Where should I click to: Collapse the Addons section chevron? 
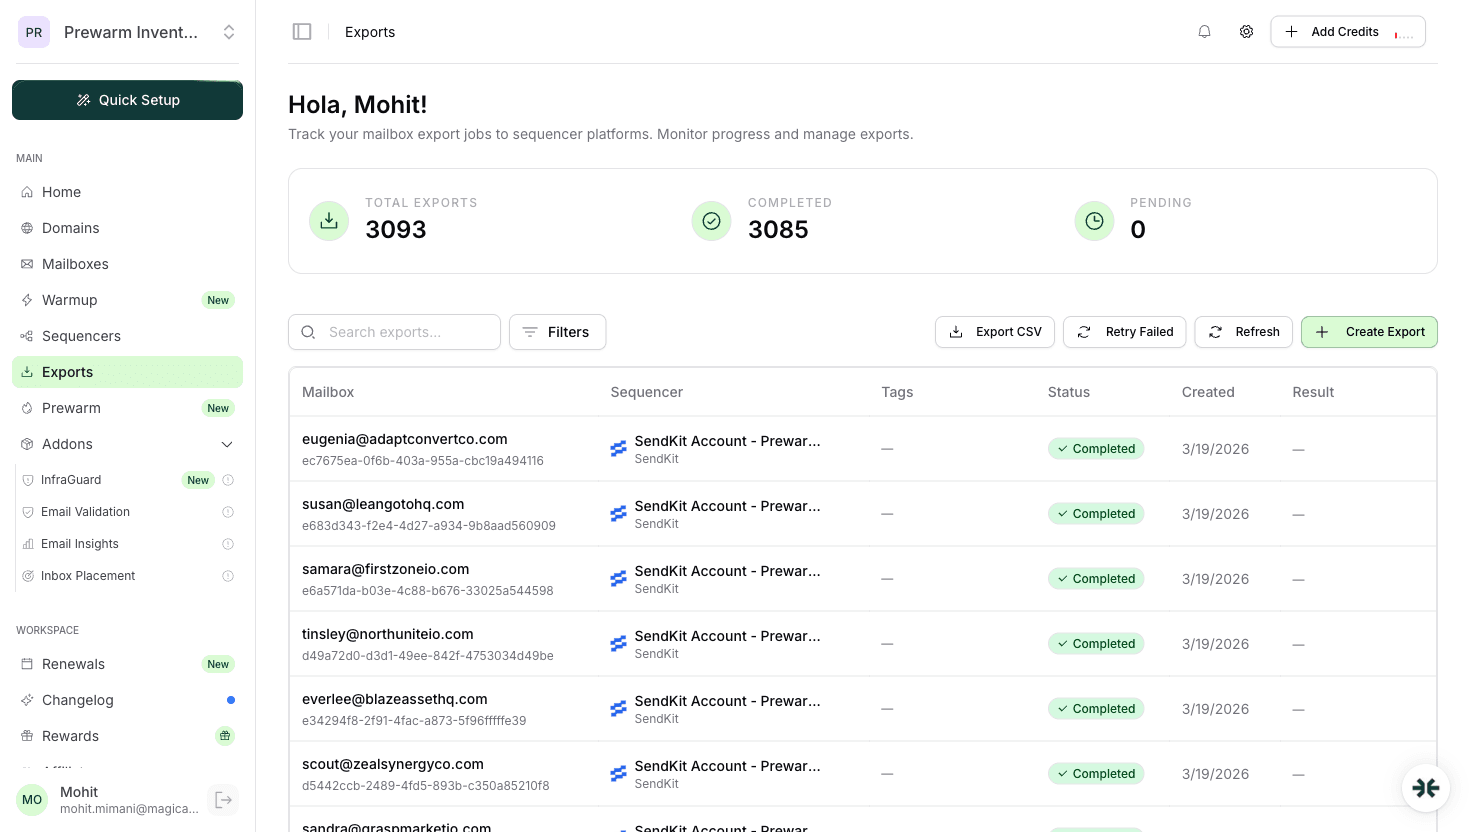227,443
